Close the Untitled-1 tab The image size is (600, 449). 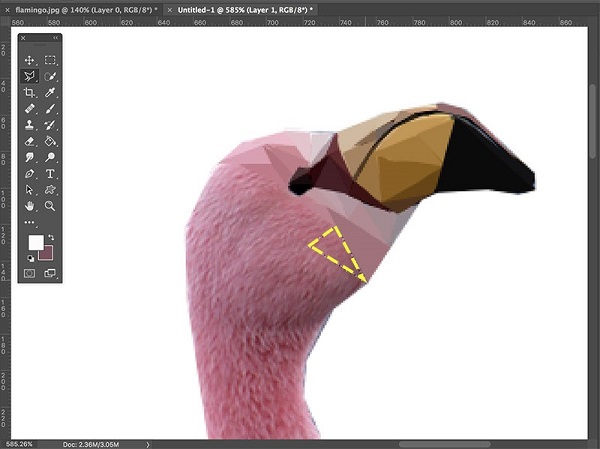(170, 10)
